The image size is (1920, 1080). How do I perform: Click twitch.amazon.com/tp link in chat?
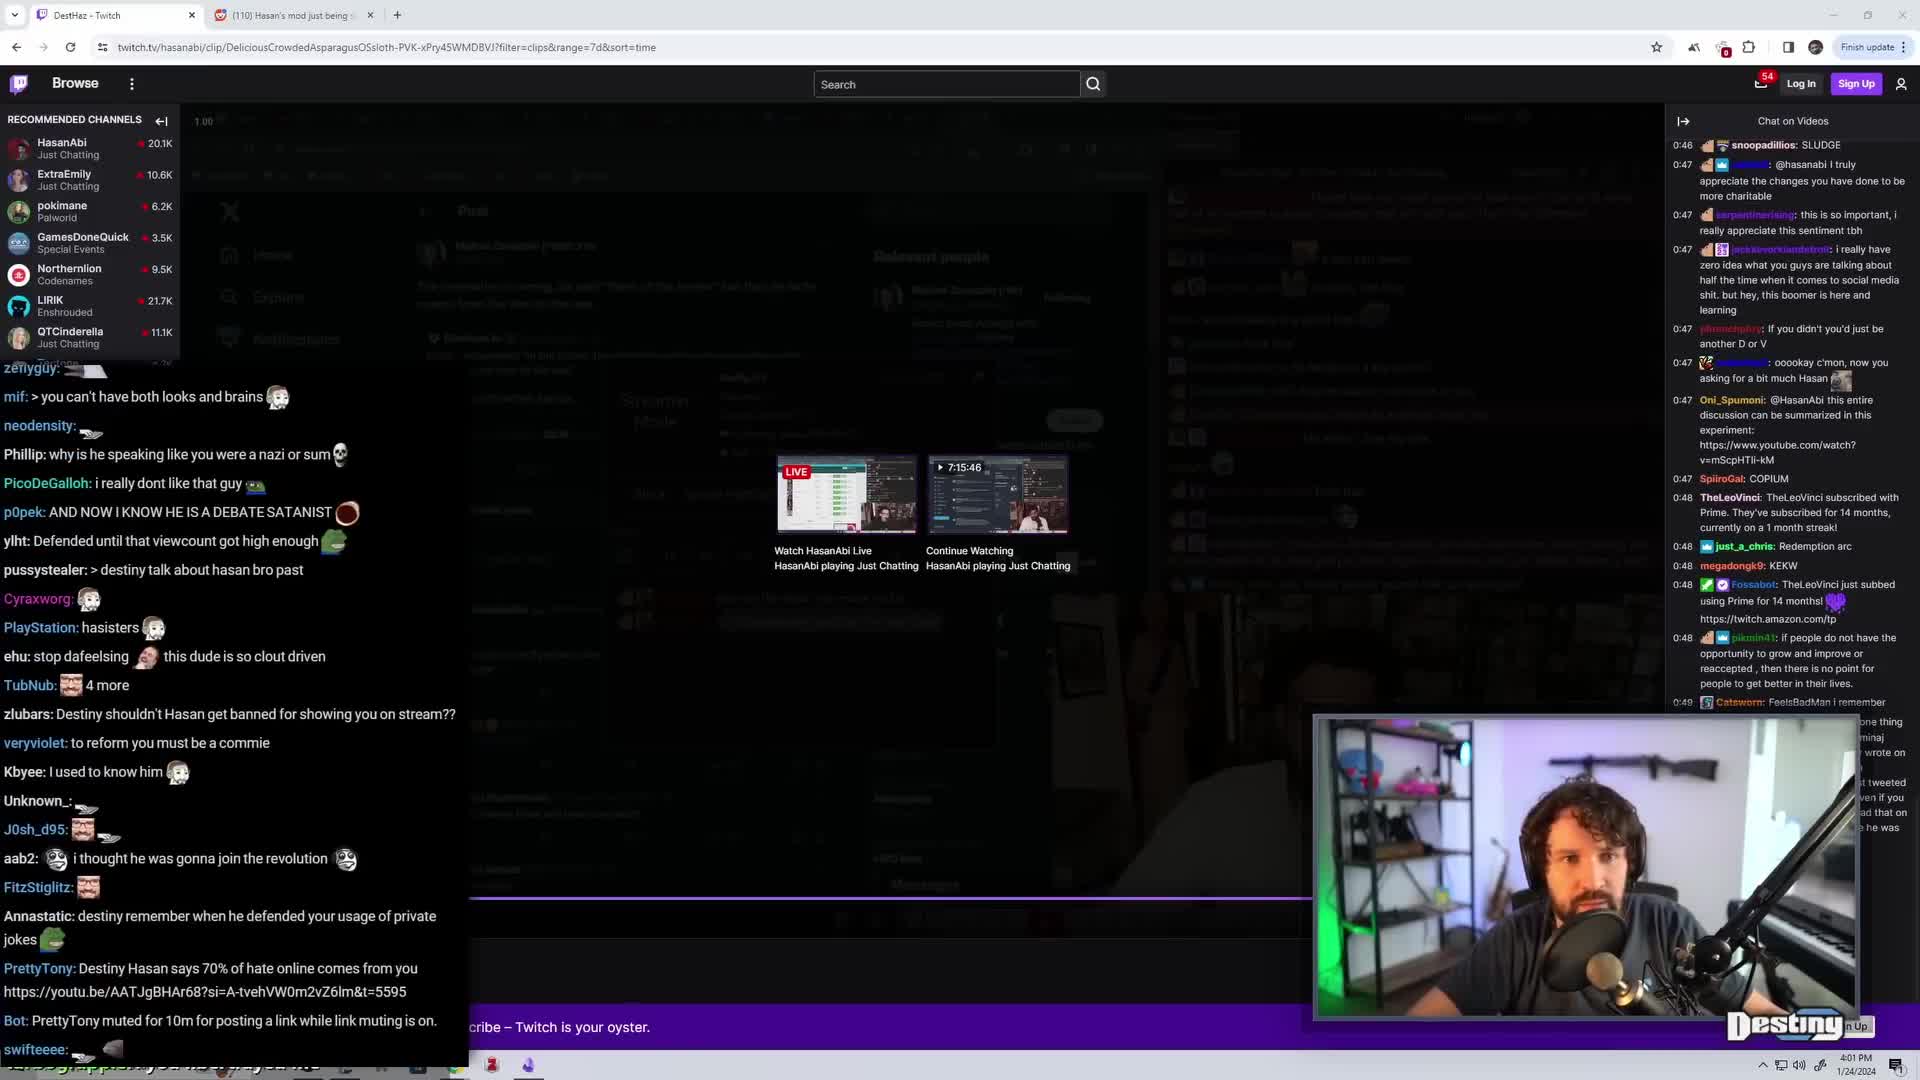[1767, 619]
